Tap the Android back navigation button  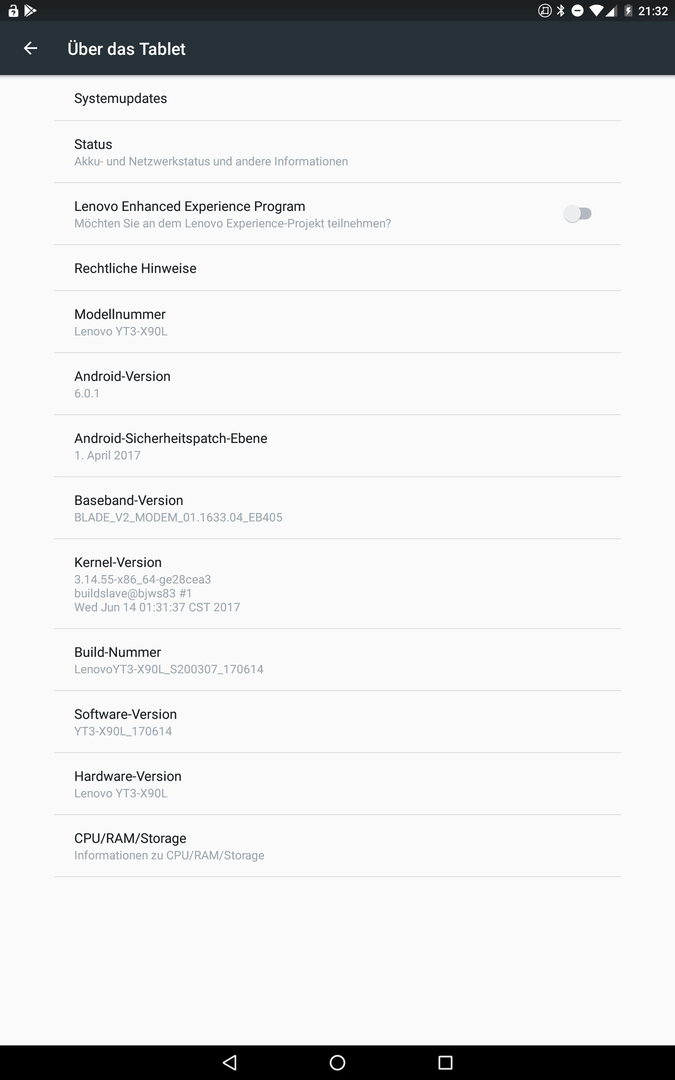click(230, 1062)
